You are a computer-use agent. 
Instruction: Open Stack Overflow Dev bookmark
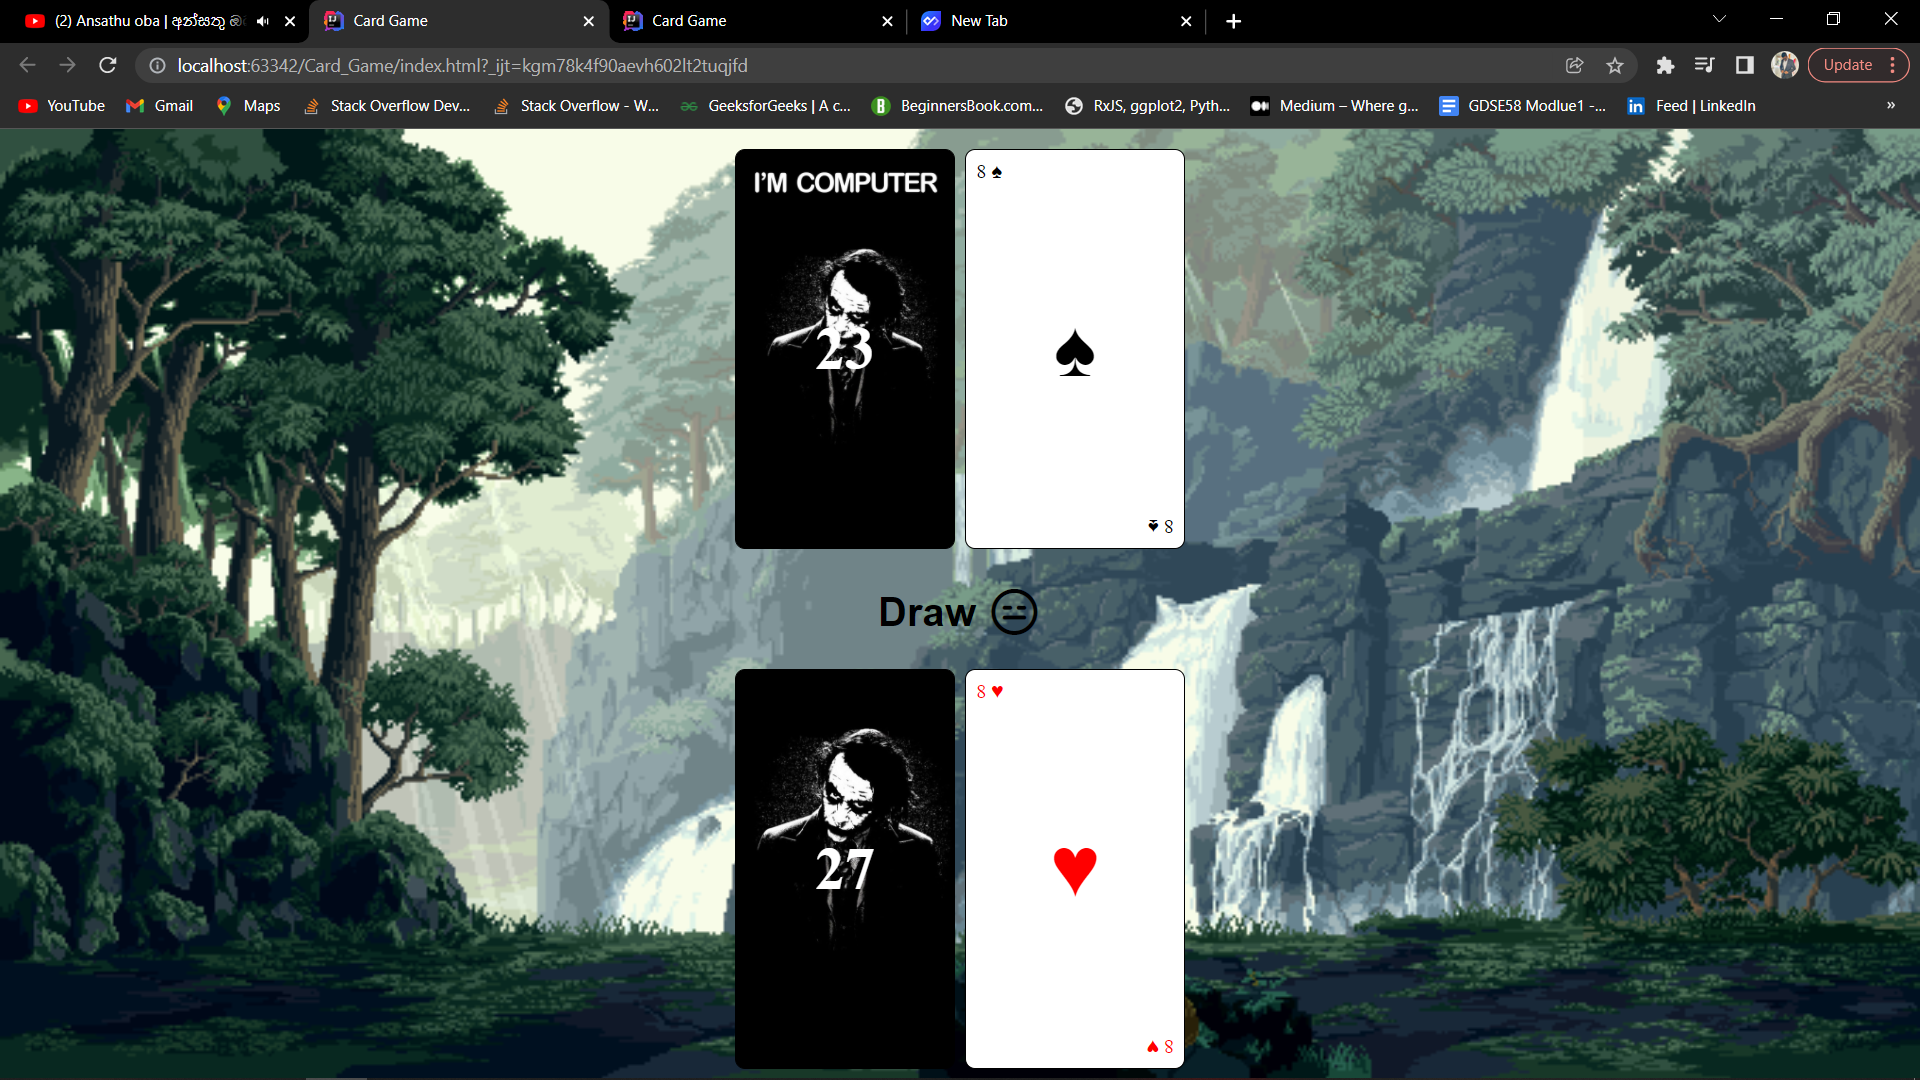386,106
